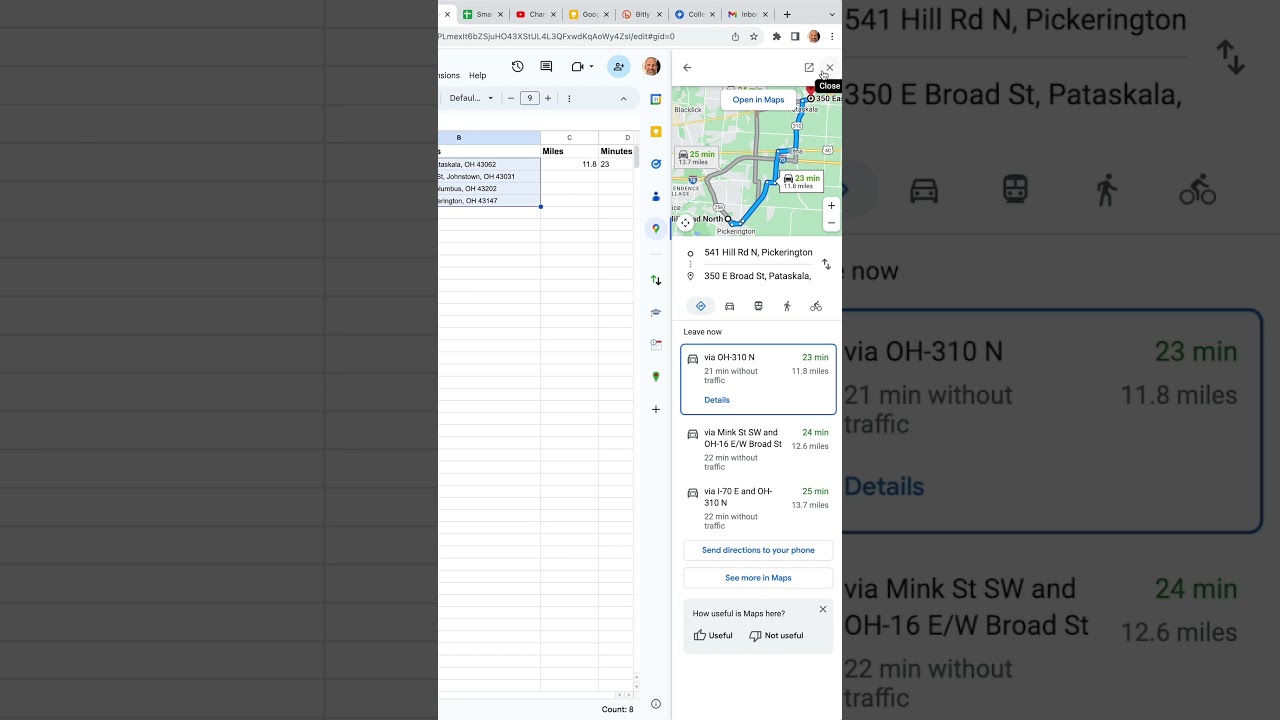The image size is (1280, 720).
Task: Select cycling travel mode
Action: click(x=816, y=306)
